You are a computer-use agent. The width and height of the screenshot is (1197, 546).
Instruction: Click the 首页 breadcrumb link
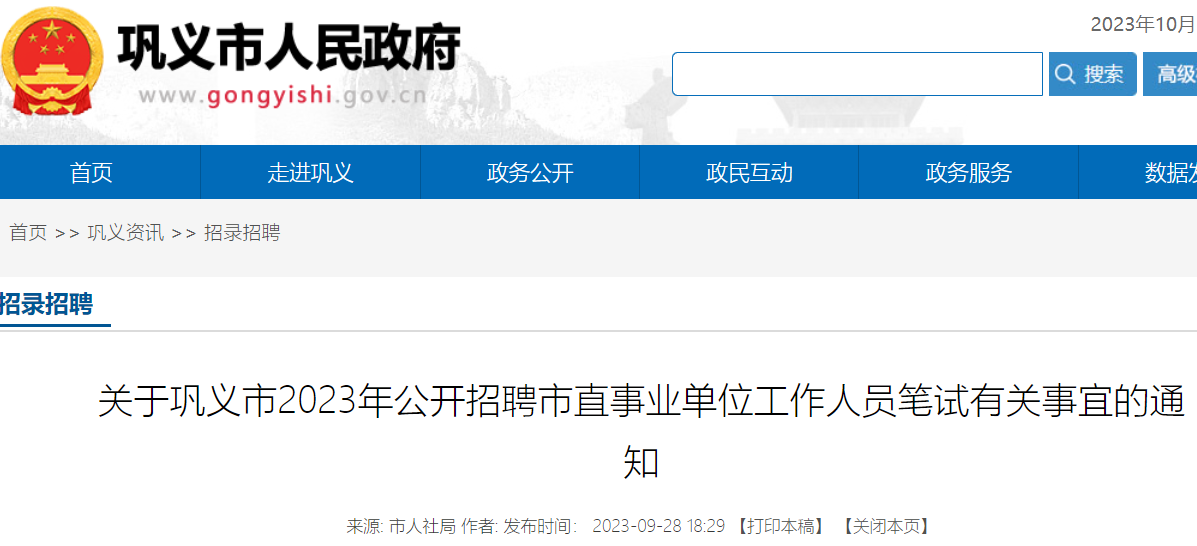pyautogui.click(x=28, y=233)
